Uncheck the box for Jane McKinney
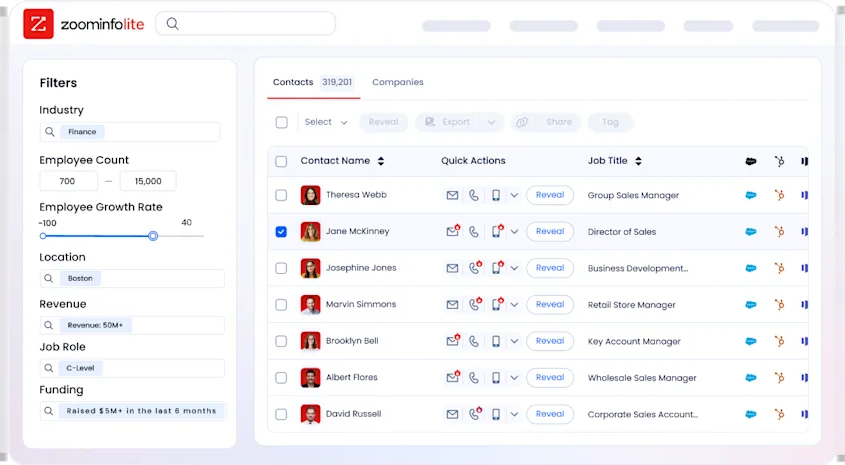 pyautogui.click(x=281, y=232)
